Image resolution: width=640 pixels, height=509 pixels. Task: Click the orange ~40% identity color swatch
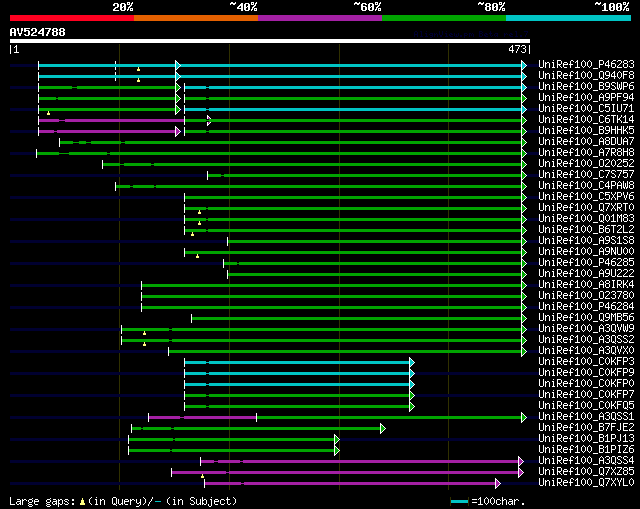[196, 18]
